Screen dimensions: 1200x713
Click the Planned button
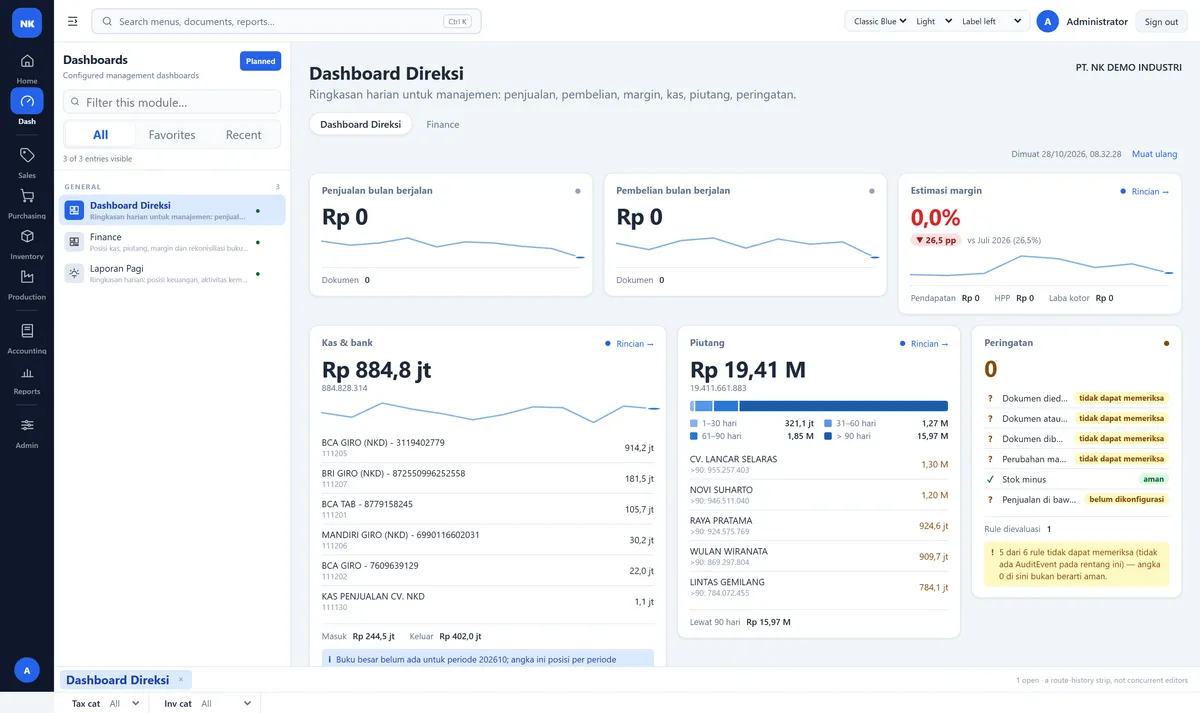[261, 61]
